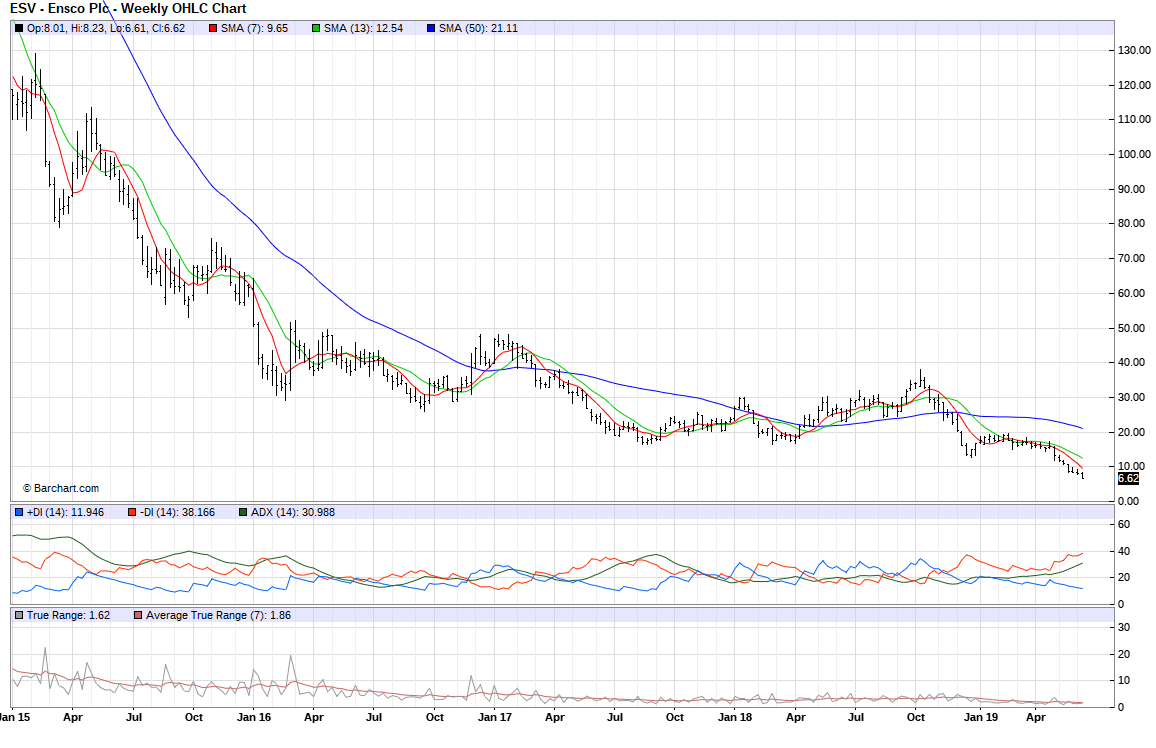Click the '© Barchart.com' credit text
The height and width of the screenshot is (748, 1156).
tap(60, 489)
